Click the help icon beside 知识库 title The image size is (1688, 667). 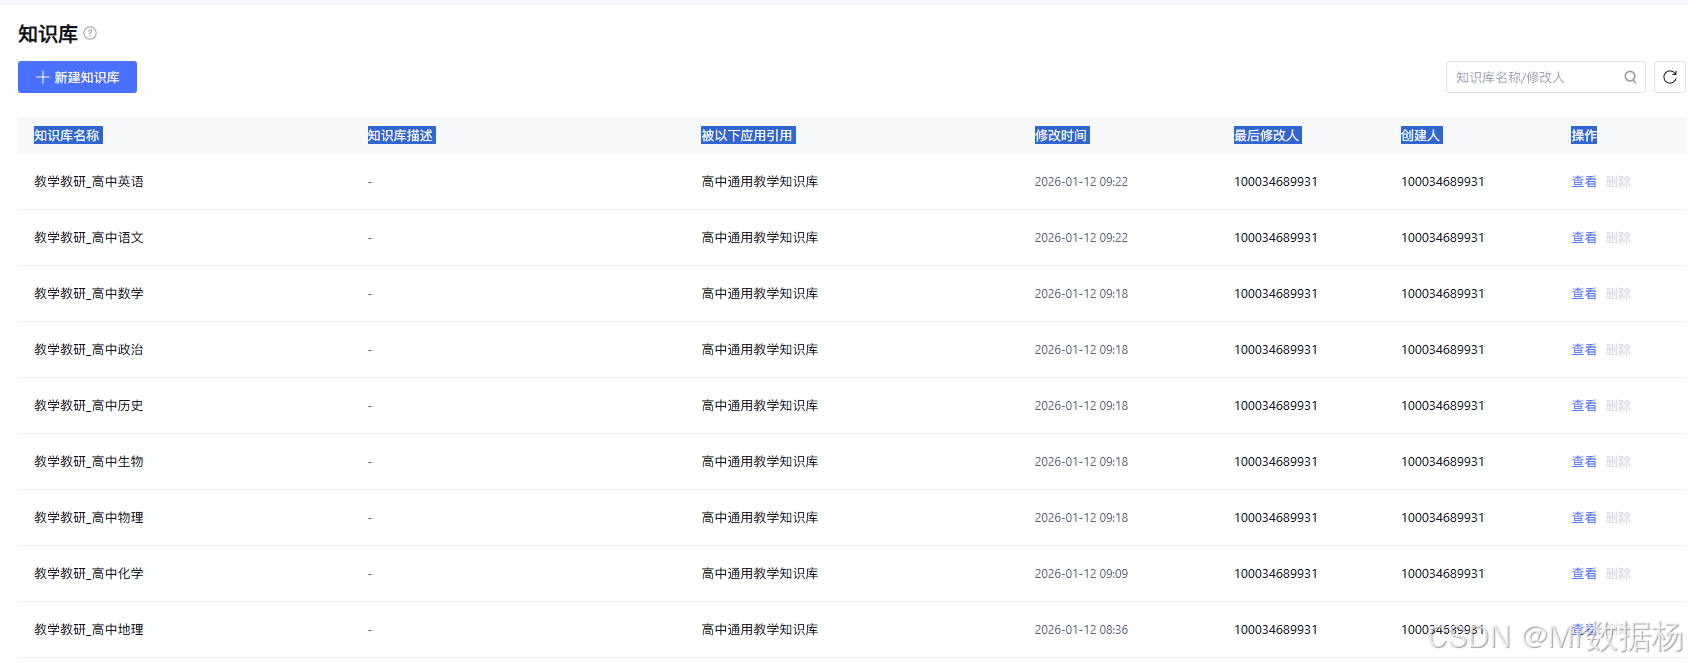pyautogui.click(x=90, y=33)
